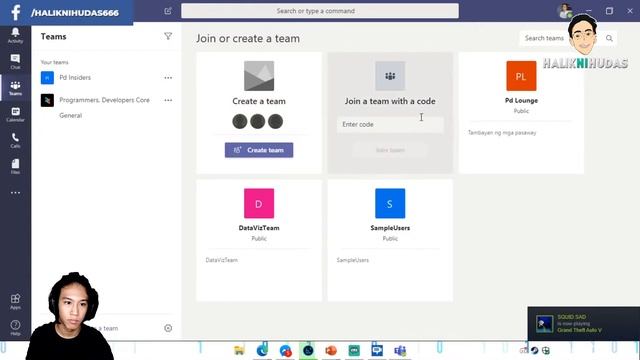Select the Teams icon in the sidebar
The image size is (640, 360).
15,88
